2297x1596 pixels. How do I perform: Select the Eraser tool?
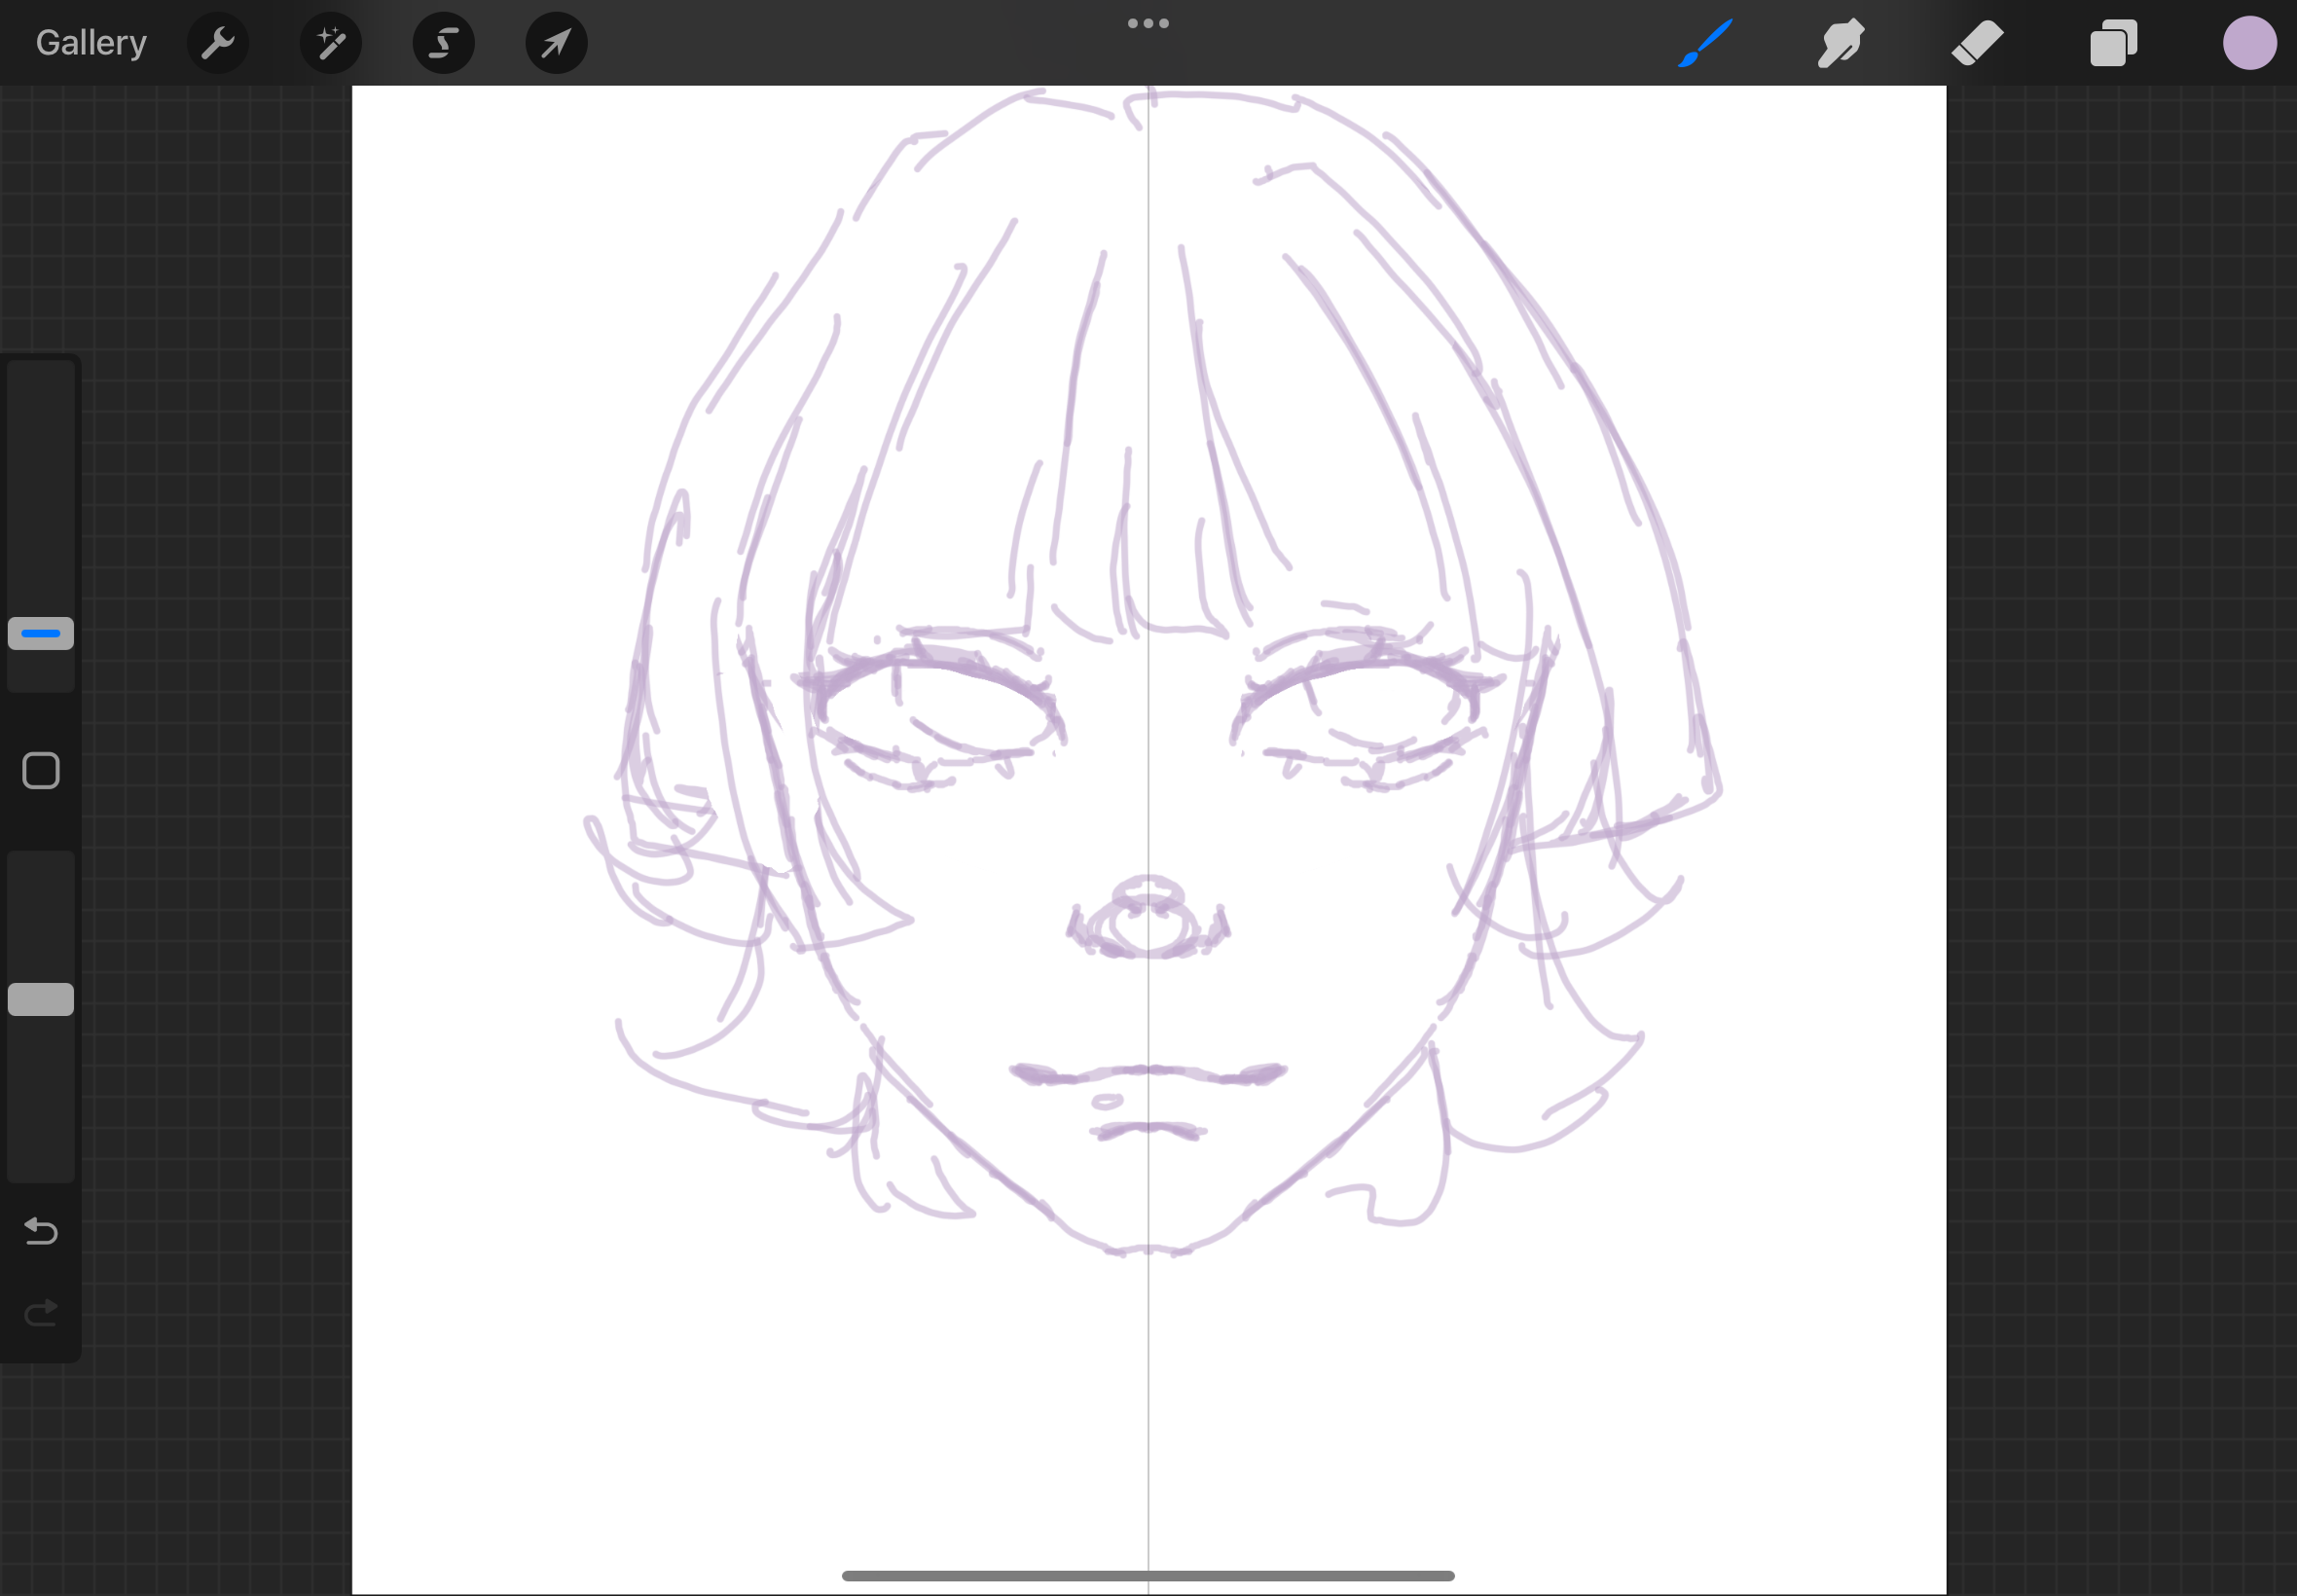[1977, 43]
